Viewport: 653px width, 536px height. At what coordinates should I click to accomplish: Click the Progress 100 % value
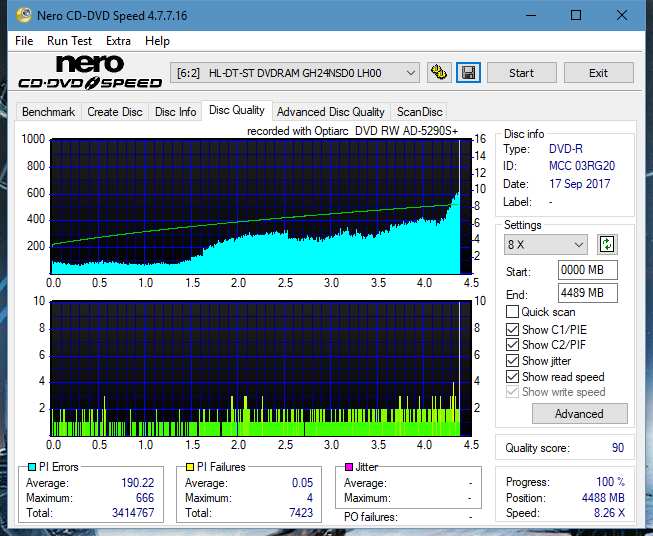[x=610, y=482]
